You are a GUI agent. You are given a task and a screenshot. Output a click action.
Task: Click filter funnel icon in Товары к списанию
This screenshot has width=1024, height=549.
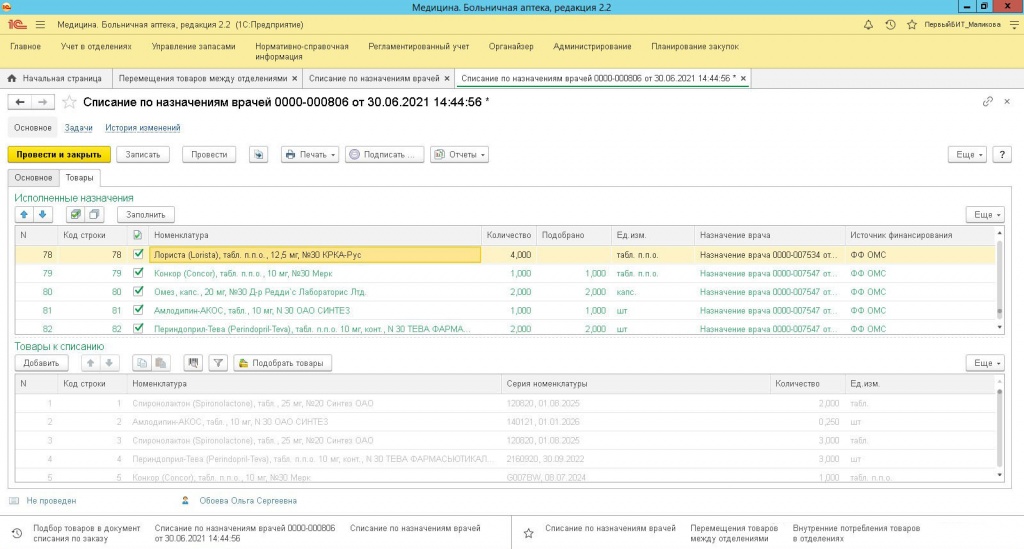218,363
